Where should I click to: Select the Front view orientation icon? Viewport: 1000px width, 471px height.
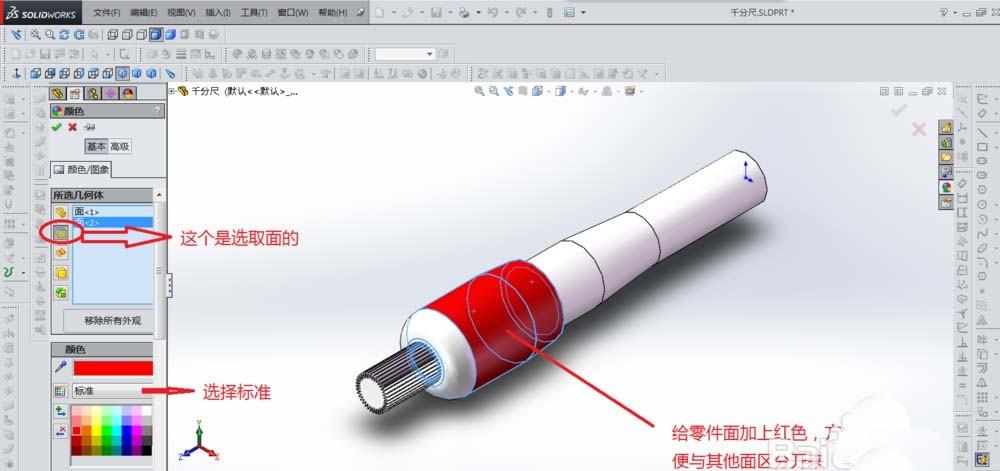click(36, 73)
